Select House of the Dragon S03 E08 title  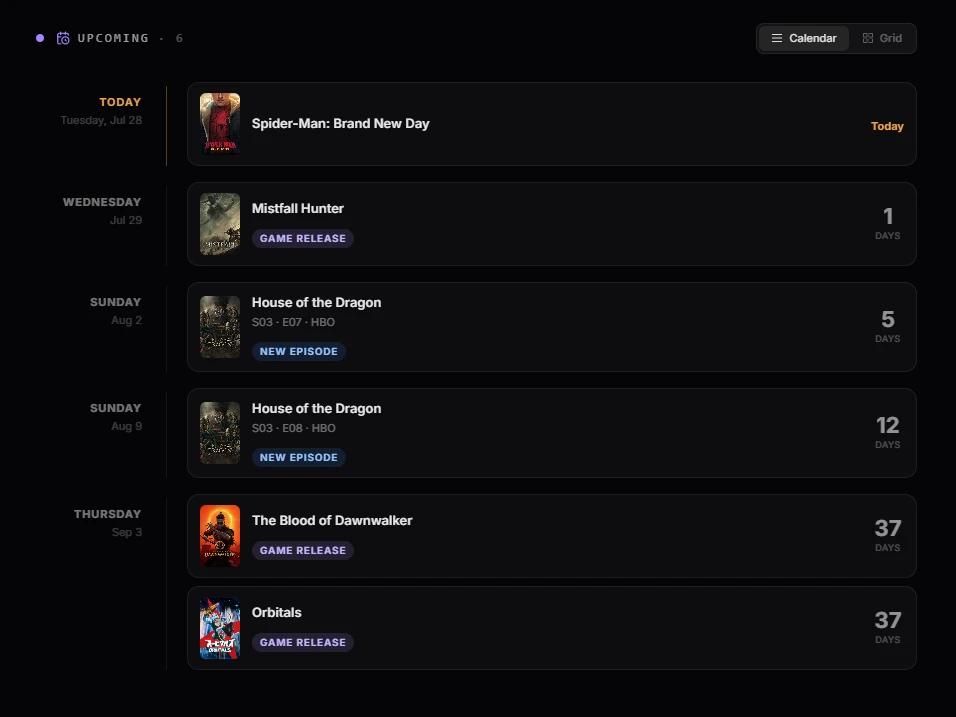tap(316, 409)
